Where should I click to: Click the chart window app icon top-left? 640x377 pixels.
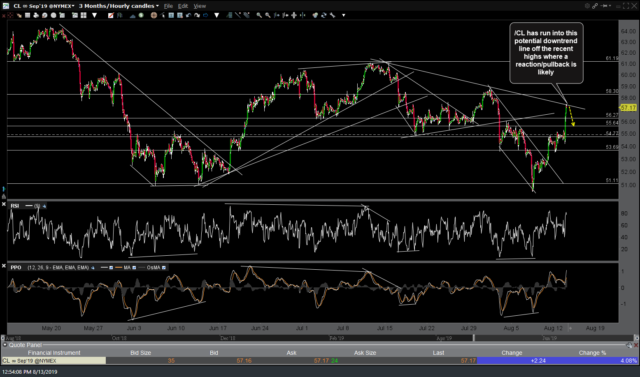[6, 6]
